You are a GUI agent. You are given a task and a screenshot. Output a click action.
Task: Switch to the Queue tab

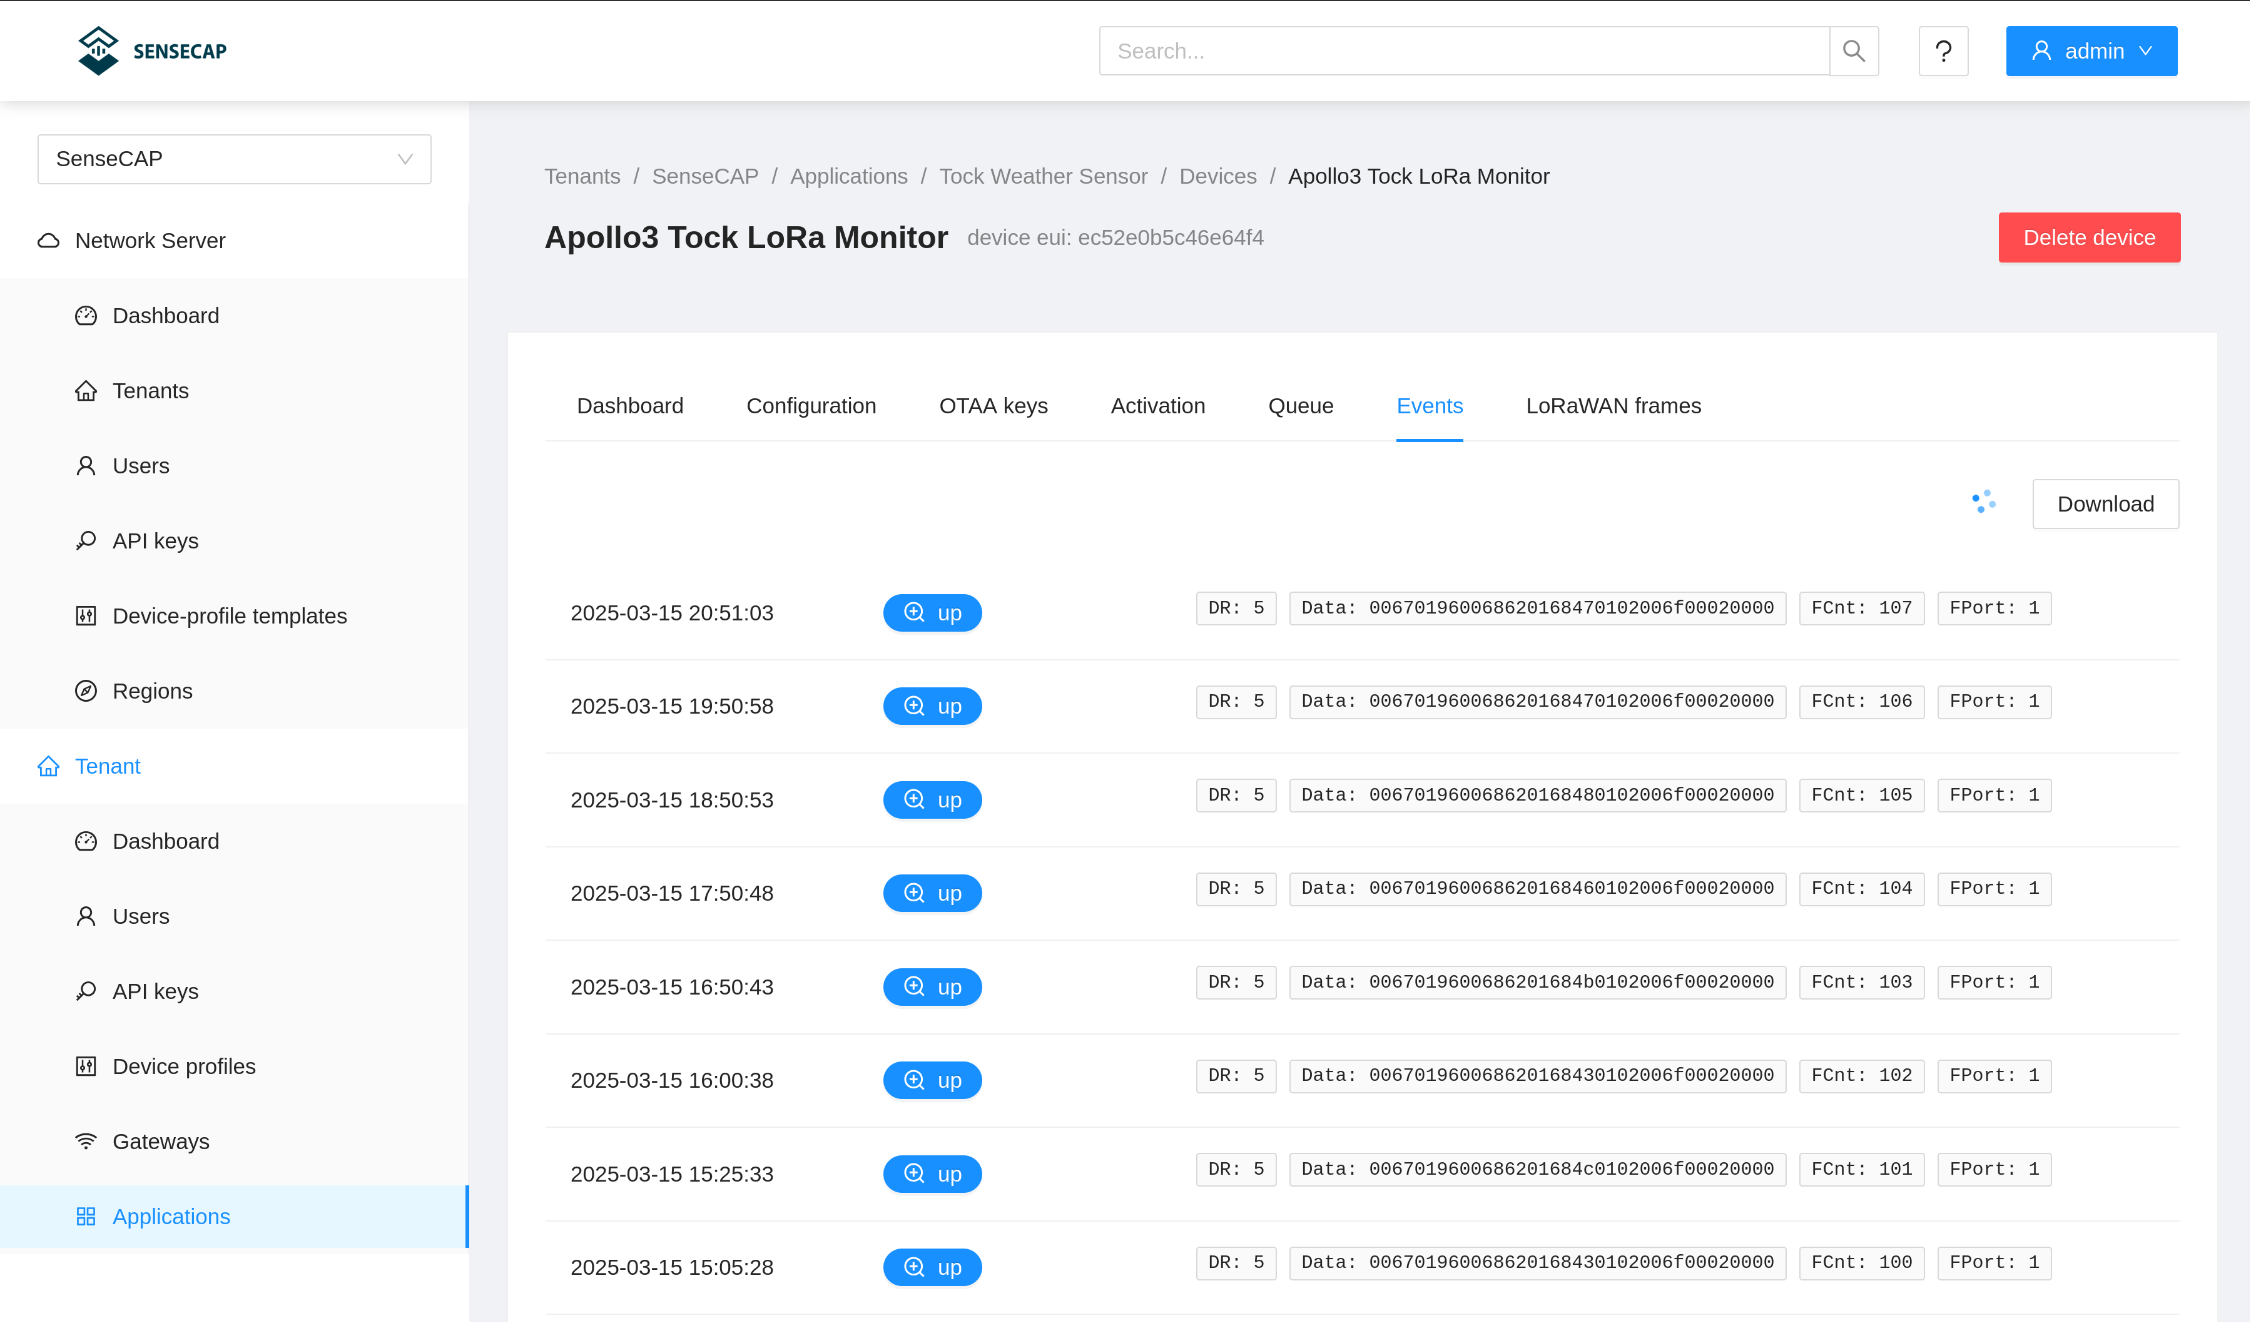[1301, 406]
